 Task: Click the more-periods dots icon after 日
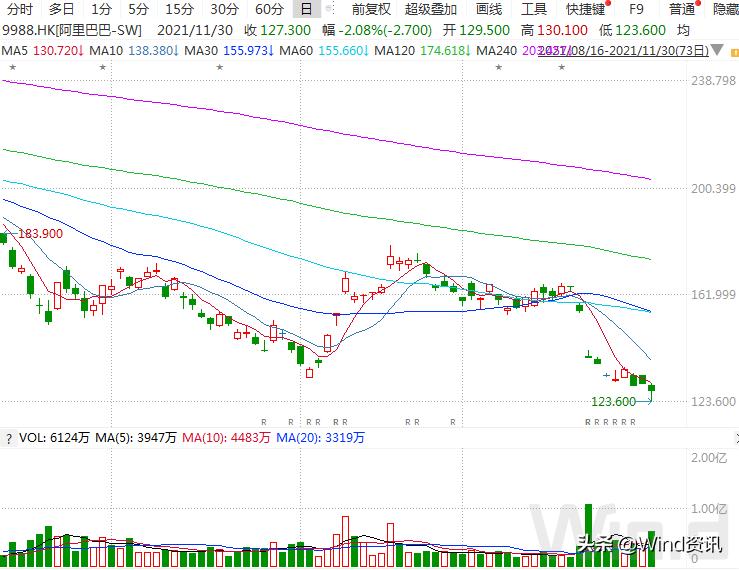coord(330,8)
